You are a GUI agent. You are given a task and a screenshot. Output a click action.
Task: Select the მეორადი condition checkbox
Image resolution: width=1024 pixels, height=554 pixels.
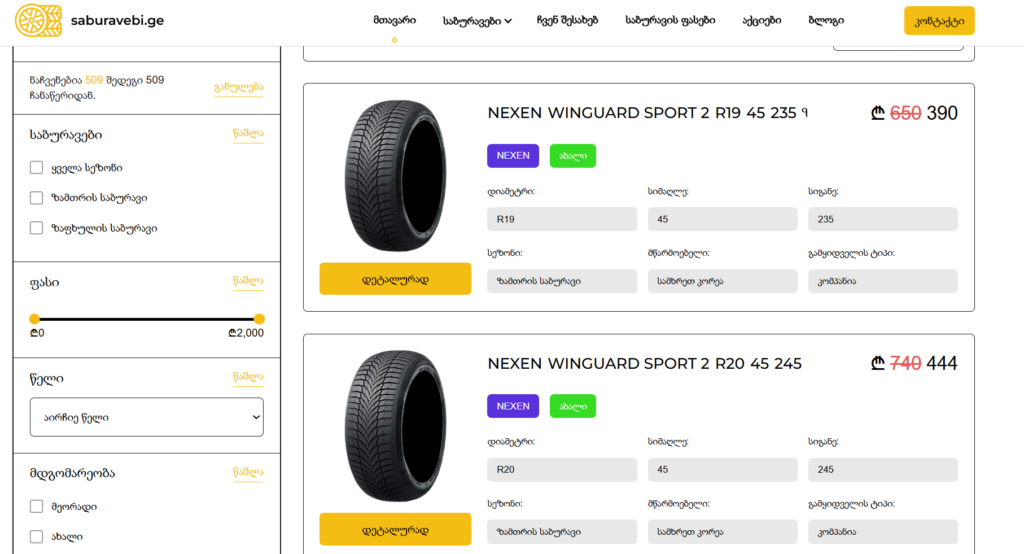point(37,507)
